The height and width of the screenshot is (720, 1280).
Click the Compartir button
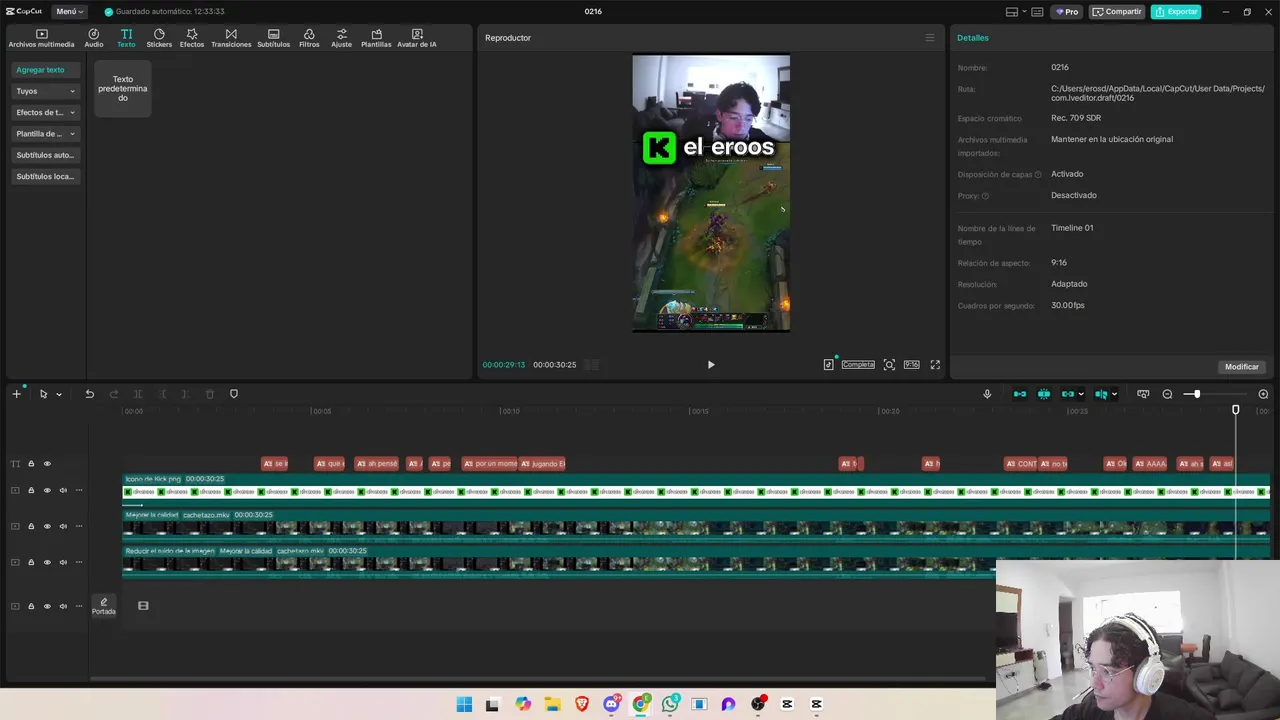pyautogui.click(x=1117, y=12)
